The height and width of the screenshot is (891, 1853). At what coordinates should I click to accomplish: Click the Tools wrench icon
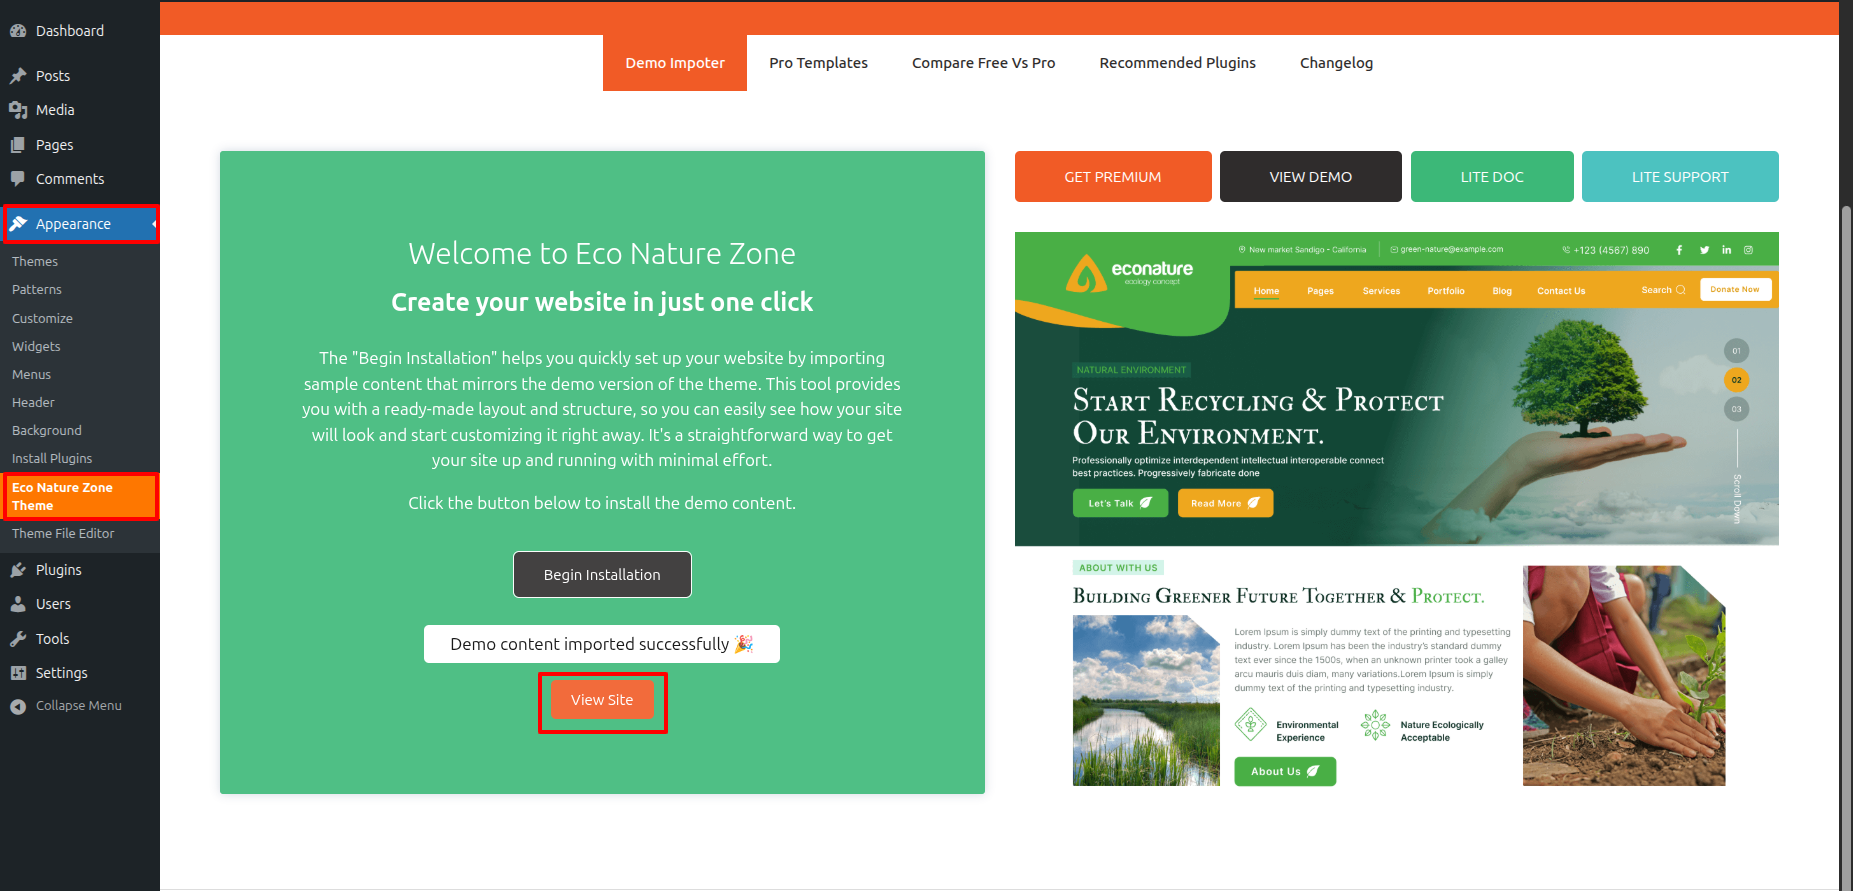18,639
